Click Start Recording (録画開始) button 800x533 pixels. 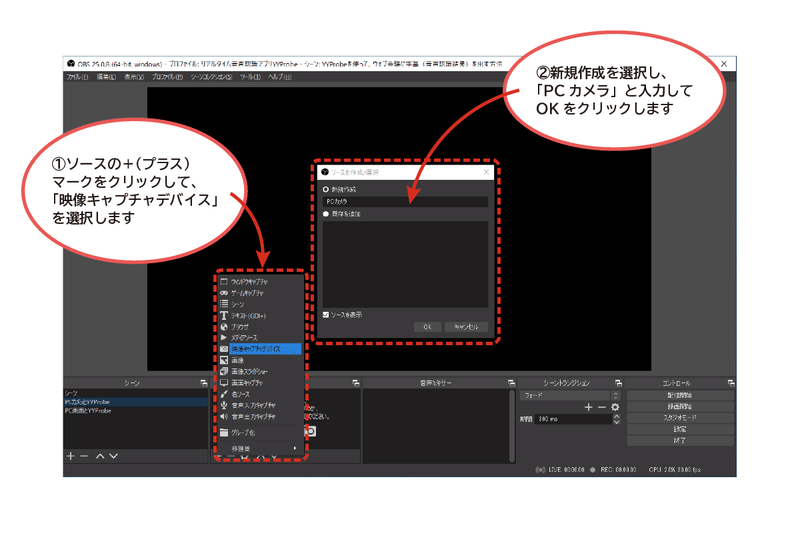pos(680,407)
